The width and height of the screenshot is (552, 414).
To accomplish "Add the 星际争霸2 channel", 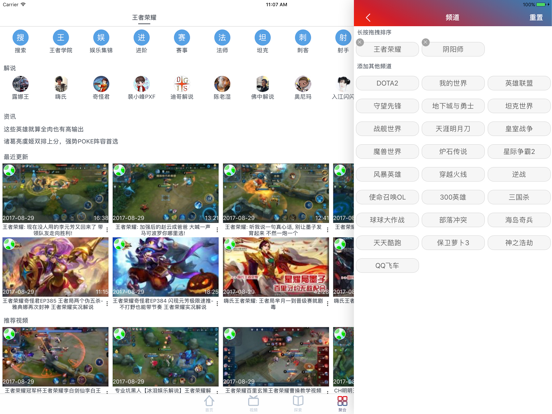I will (x=519, y=152).
